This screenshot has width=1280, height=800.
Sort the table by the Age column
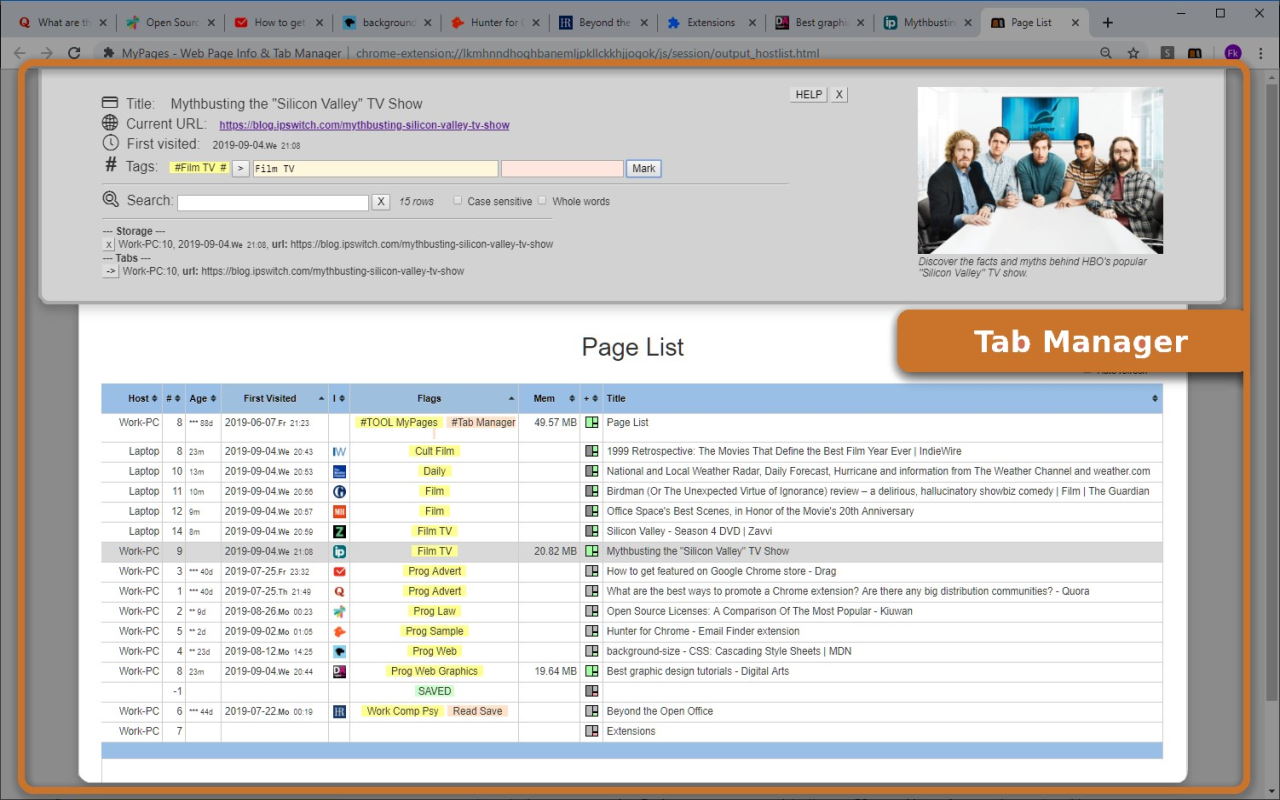click(x=203, y=398)
